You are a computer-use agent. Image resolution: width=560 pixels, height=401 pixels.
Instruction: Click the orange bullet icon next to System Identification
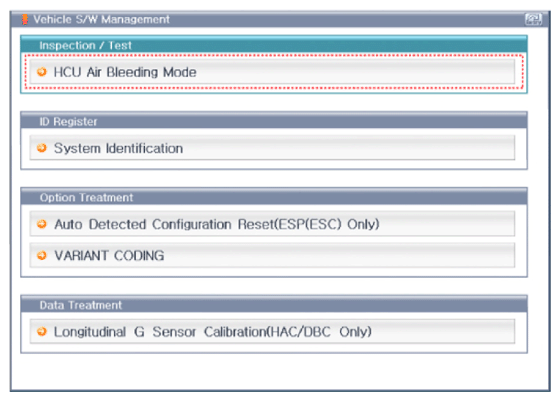click(42, 148)
